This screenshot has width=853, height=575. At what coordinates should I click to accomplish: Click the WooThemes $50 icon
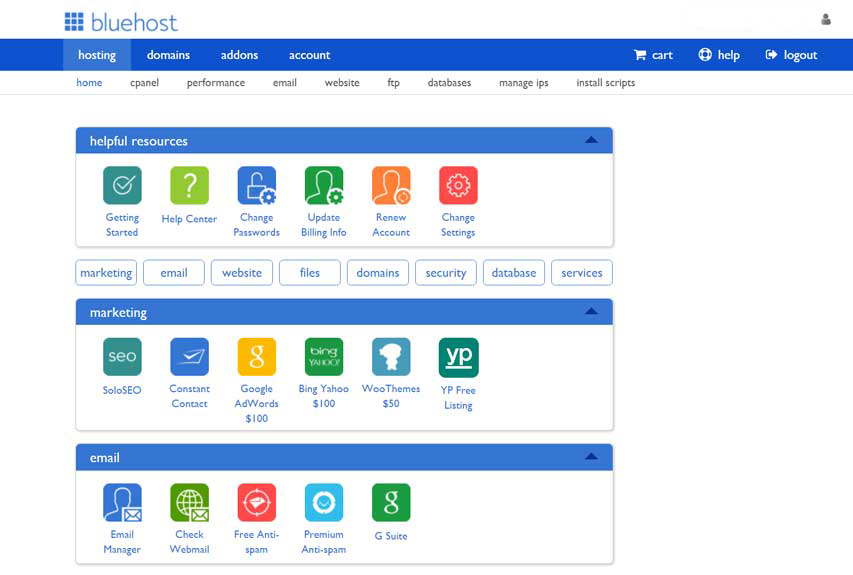tap(391, 357)
